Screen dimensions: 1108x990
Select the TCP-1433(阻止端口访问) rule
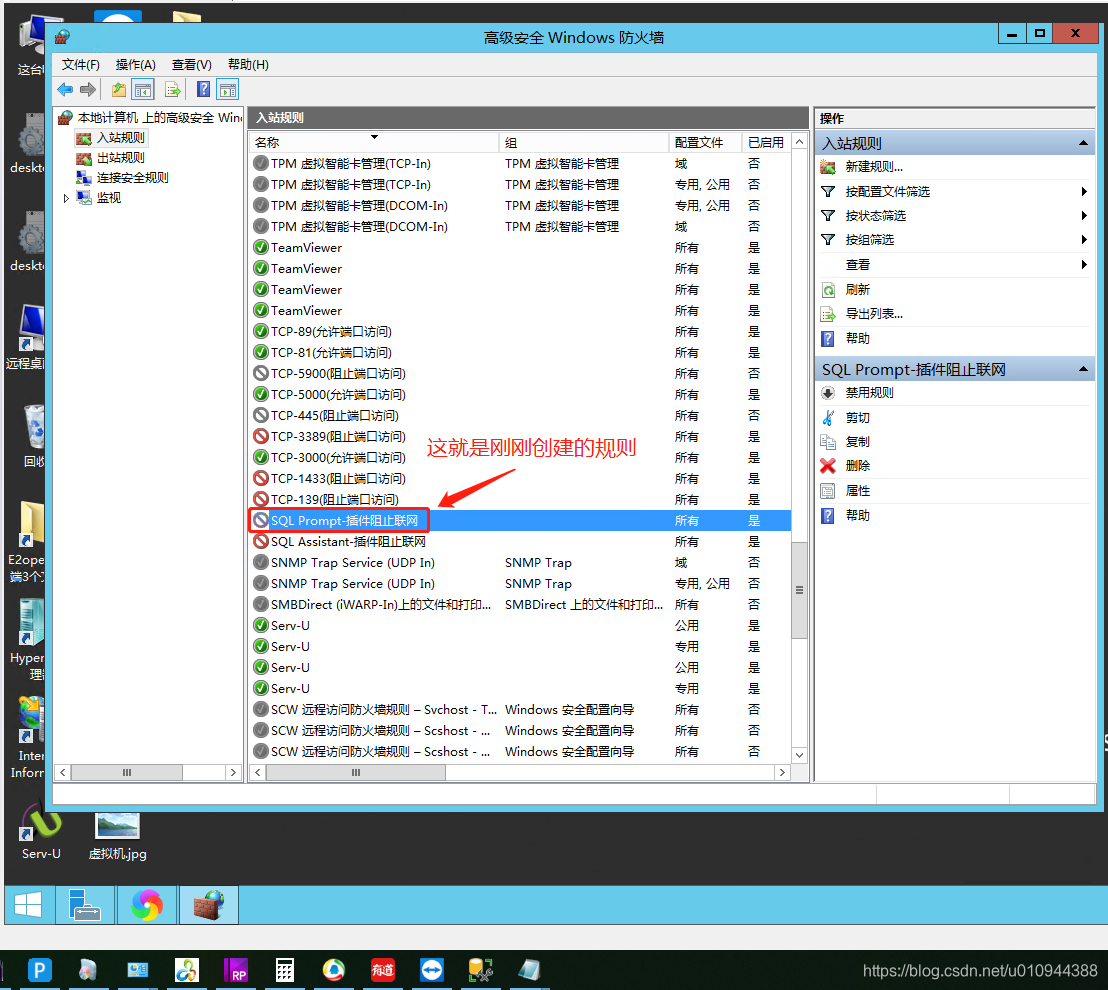tap(521, 479)
